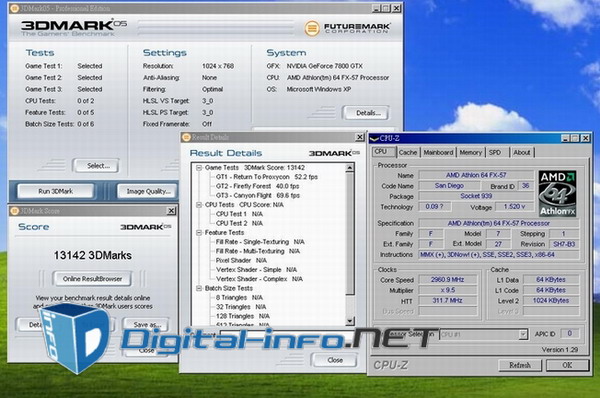Collapse the CPU Tests tree node
The image size is (600, 398).
pos(199,205)
